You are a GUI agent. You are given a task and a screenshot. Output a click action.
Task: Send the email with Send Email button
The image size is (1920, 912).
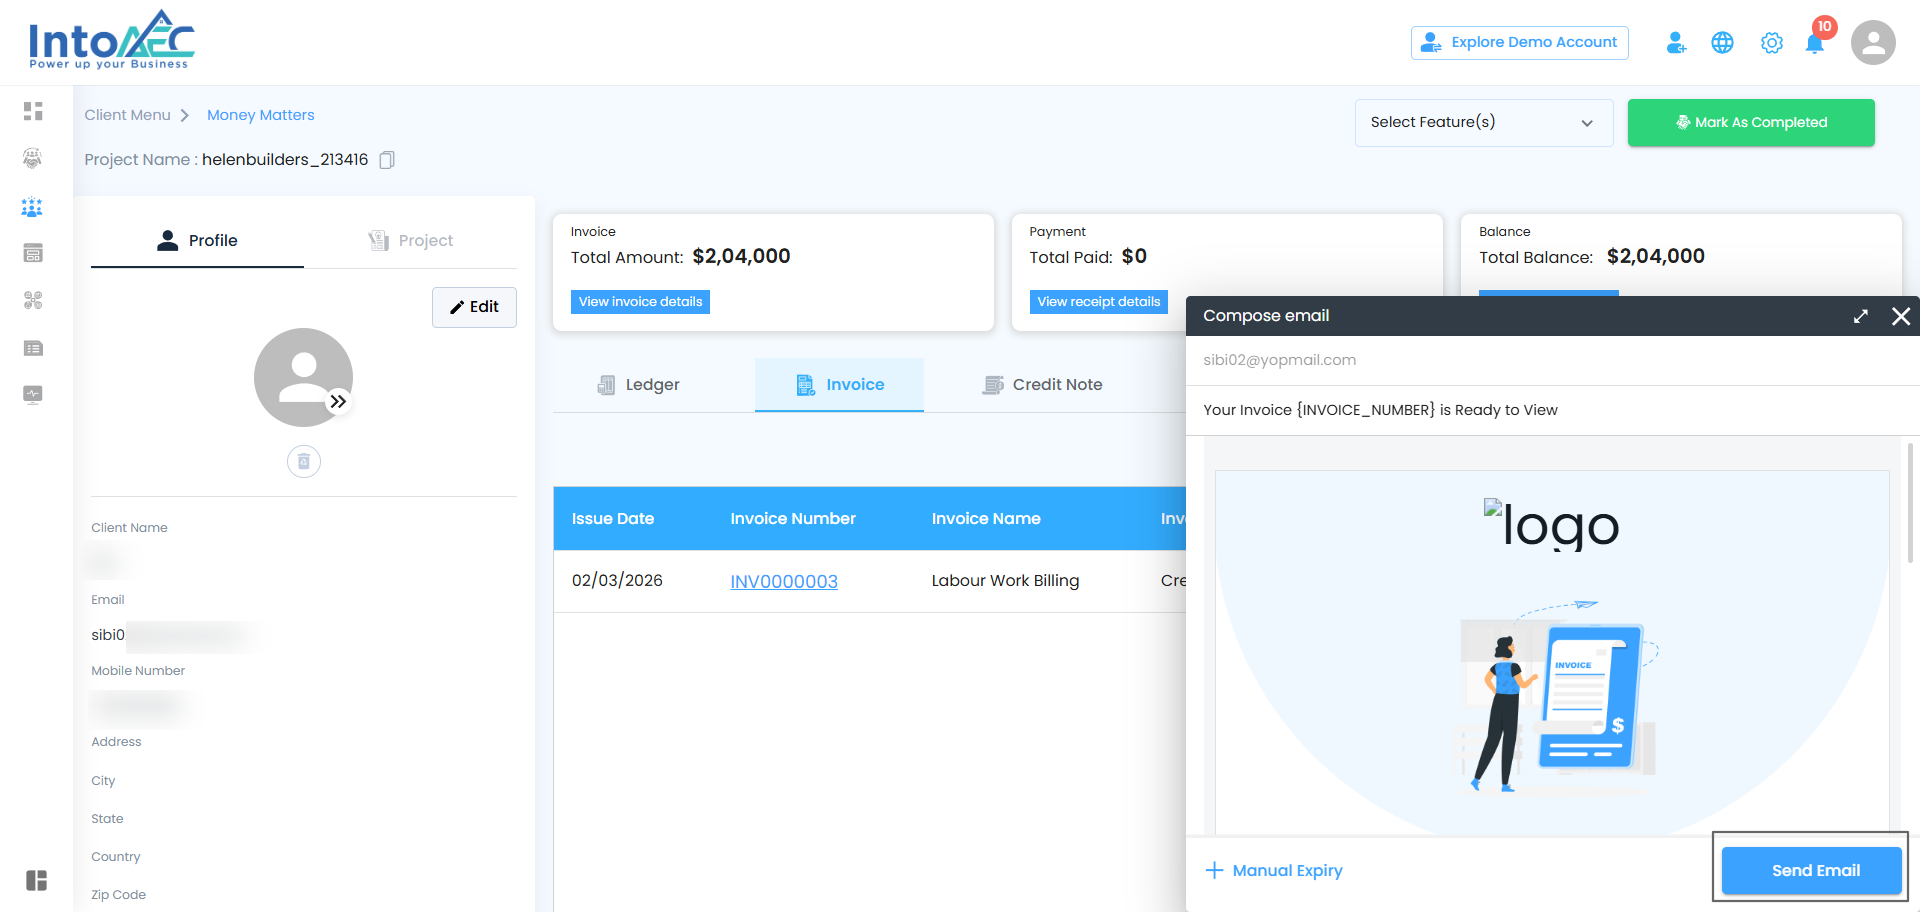[1811, 871]
